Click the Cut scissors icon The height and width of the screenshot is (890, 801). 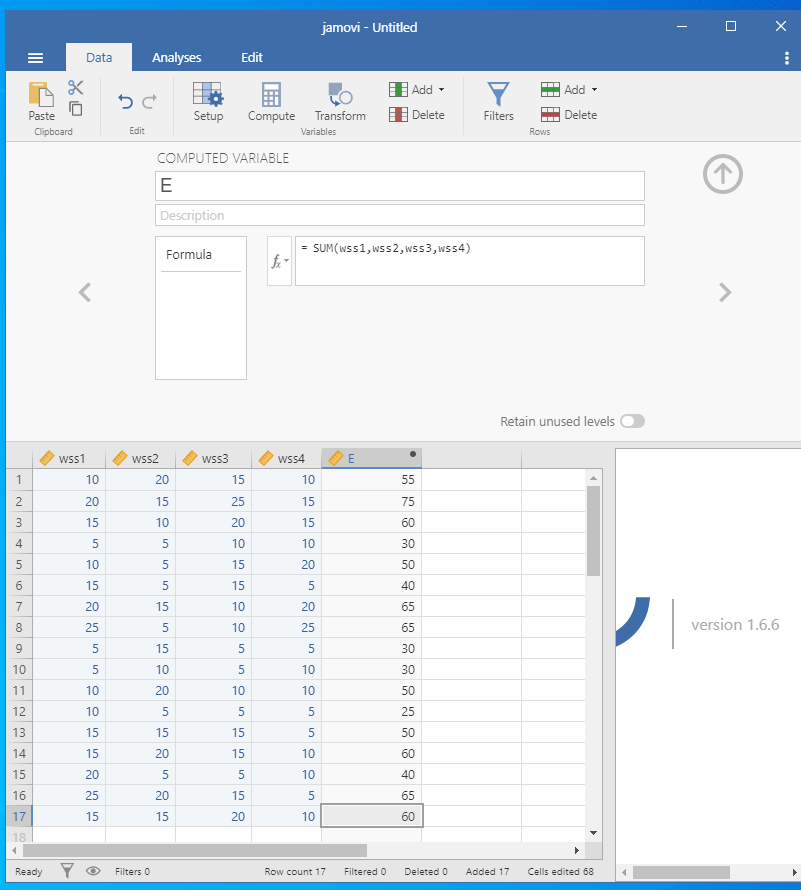[76, 88]
